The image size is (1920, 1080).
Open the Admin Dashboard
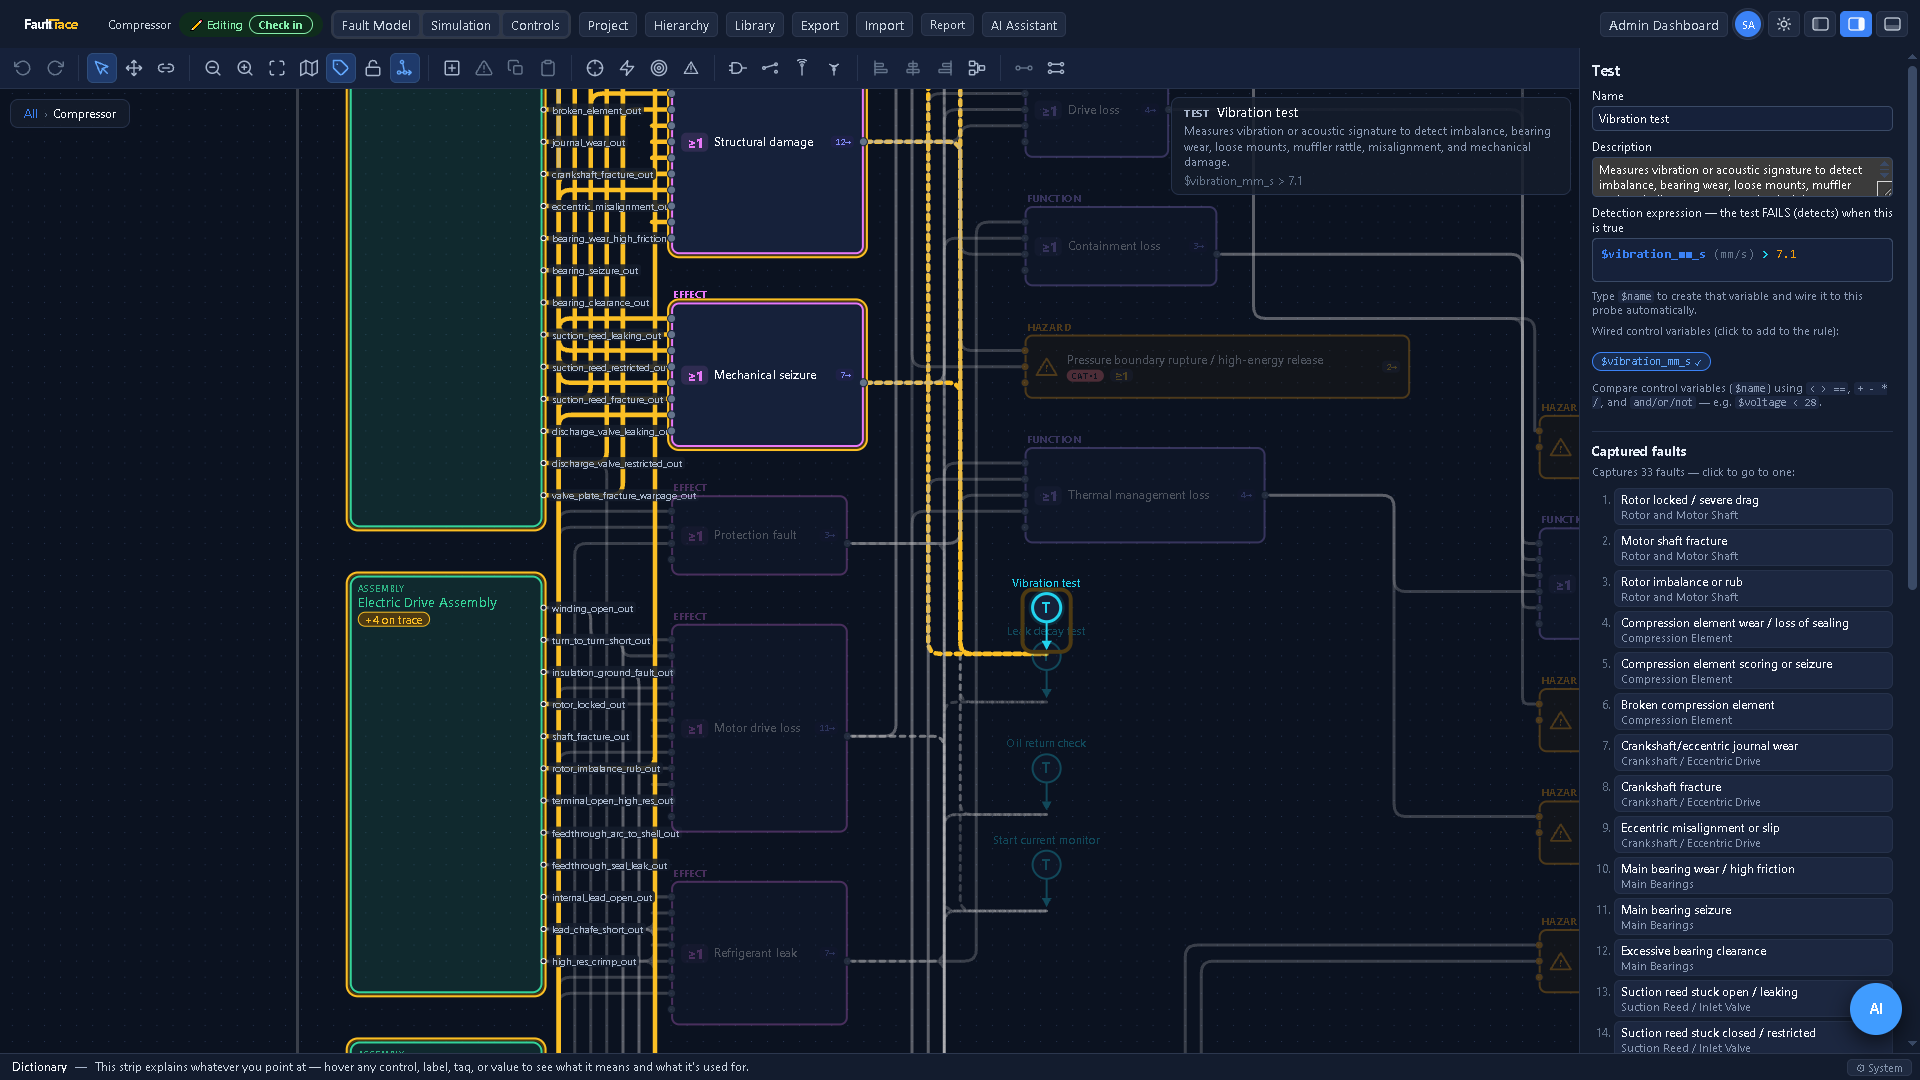click(1664, 25)
